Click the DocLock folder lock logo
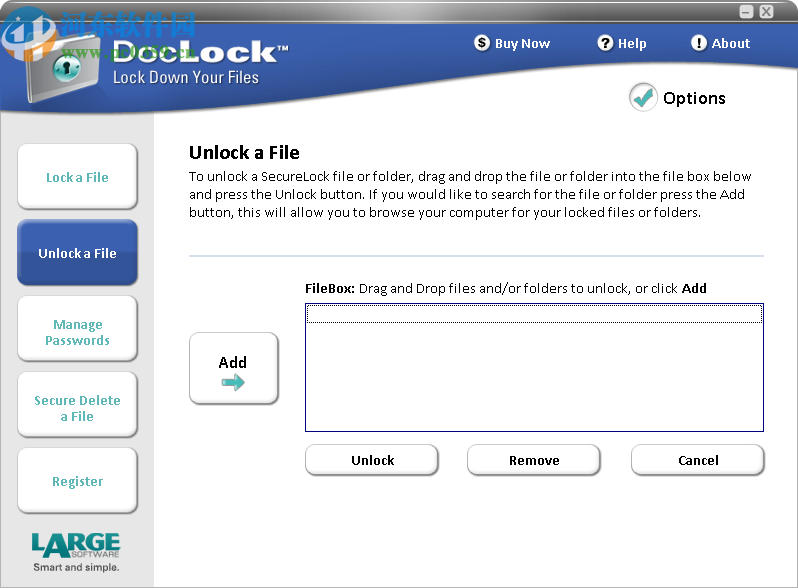This screenshot has width=798, height=588. [x=61, y=69]
